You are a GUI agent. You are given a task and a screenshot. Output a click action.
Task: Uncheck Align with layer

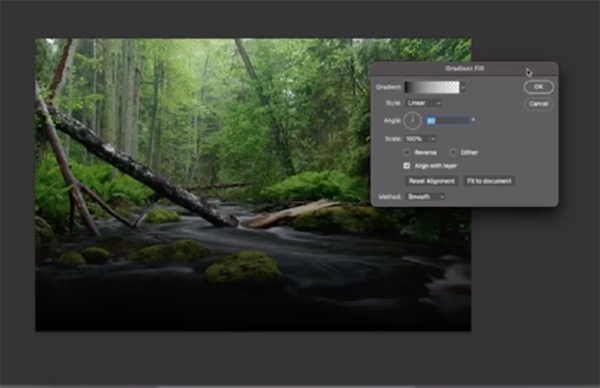(x=407, y=166)
